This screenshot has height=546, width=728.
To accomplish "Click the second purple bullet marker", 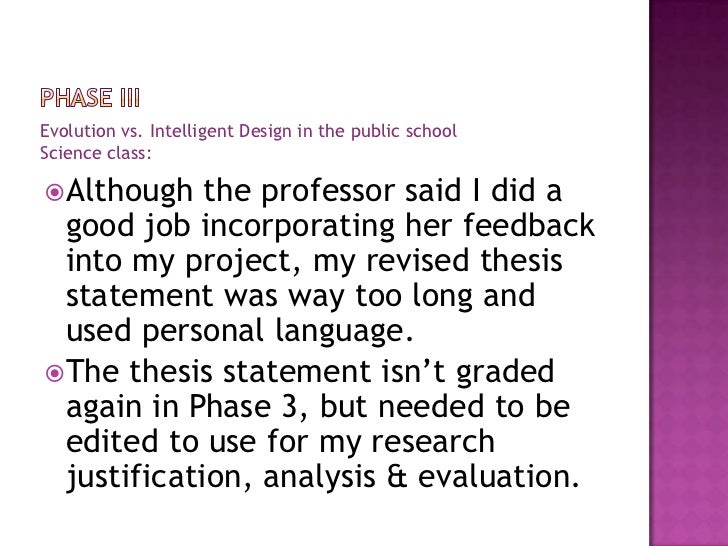I will coord(54,373).
